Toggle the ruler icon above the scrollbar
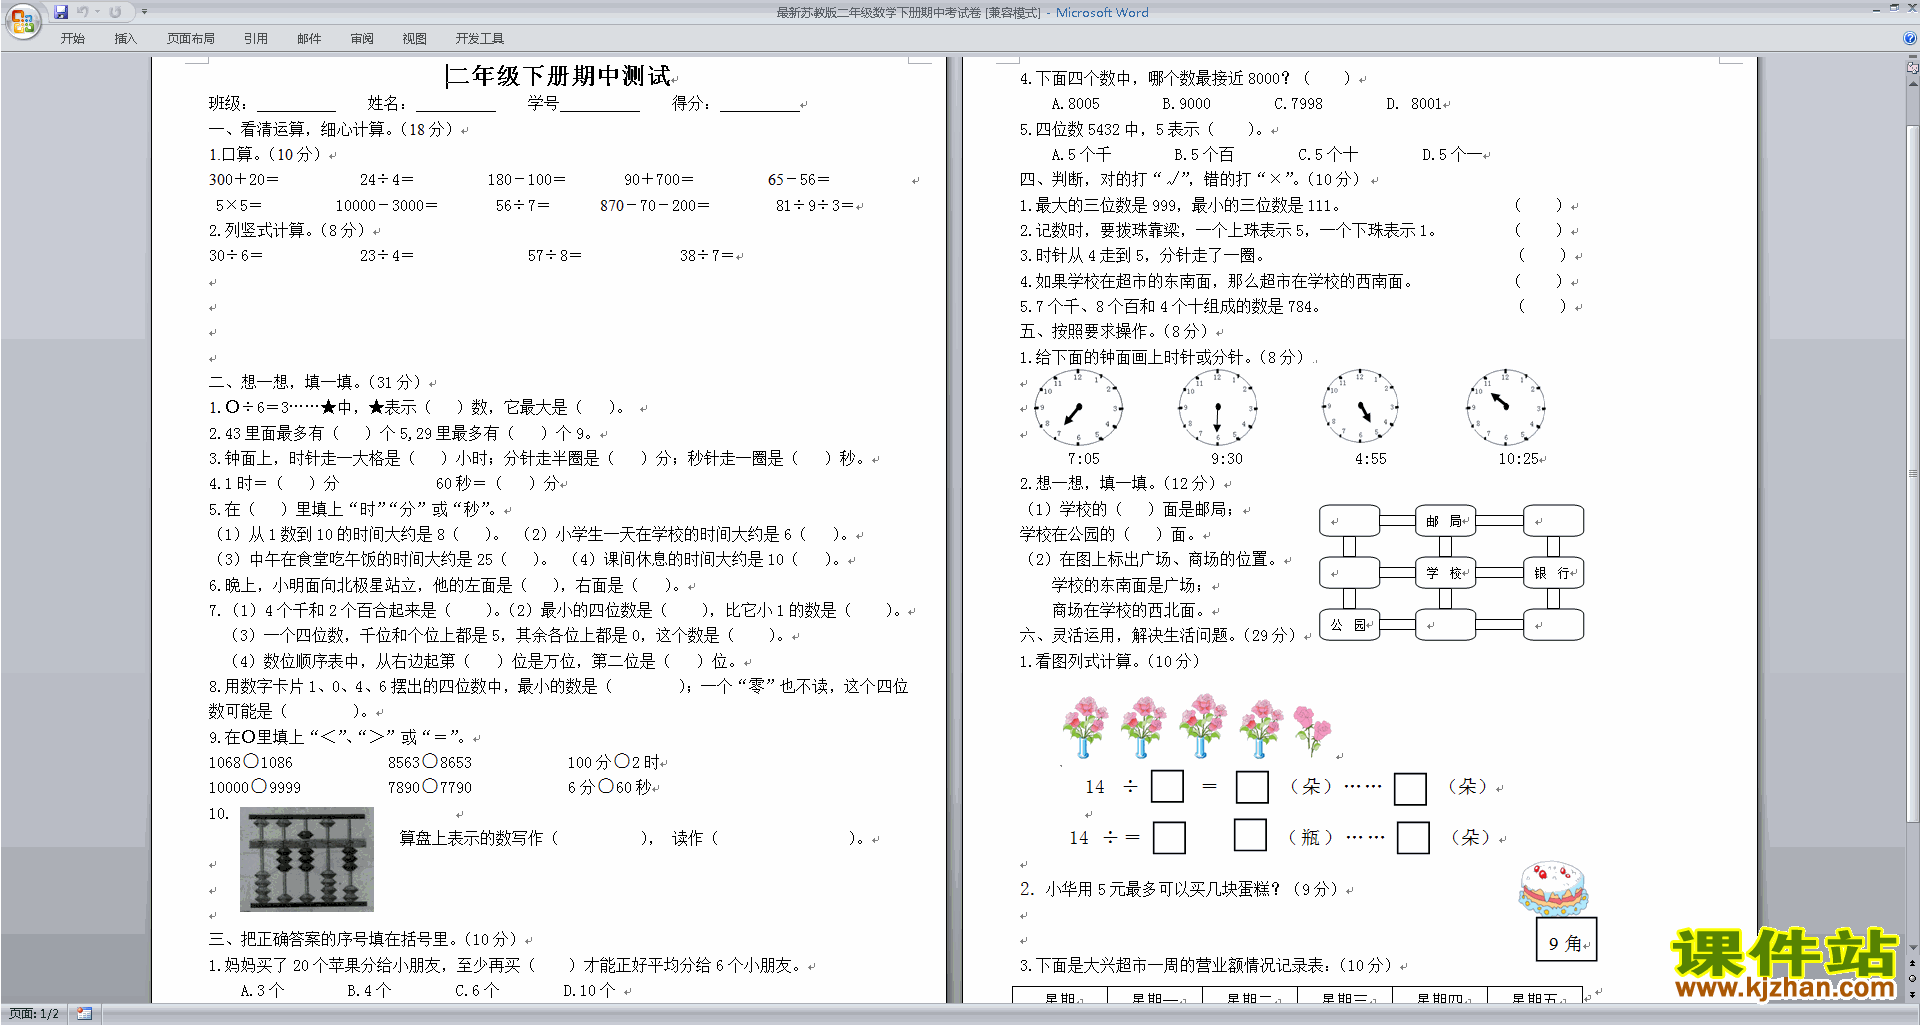The height and width of the screenshot is (1025, 1920). [1913, 68]
